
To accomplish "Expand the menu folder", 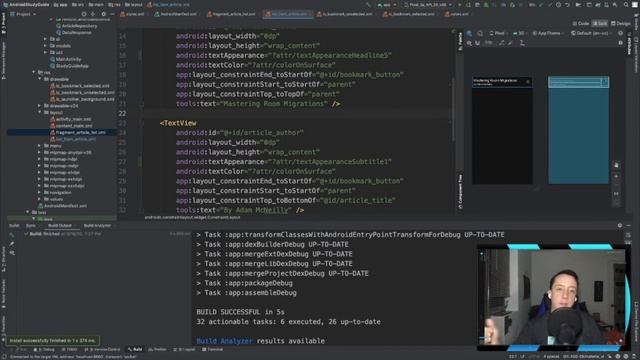I will pyautogui.click(x=40, y=146).
